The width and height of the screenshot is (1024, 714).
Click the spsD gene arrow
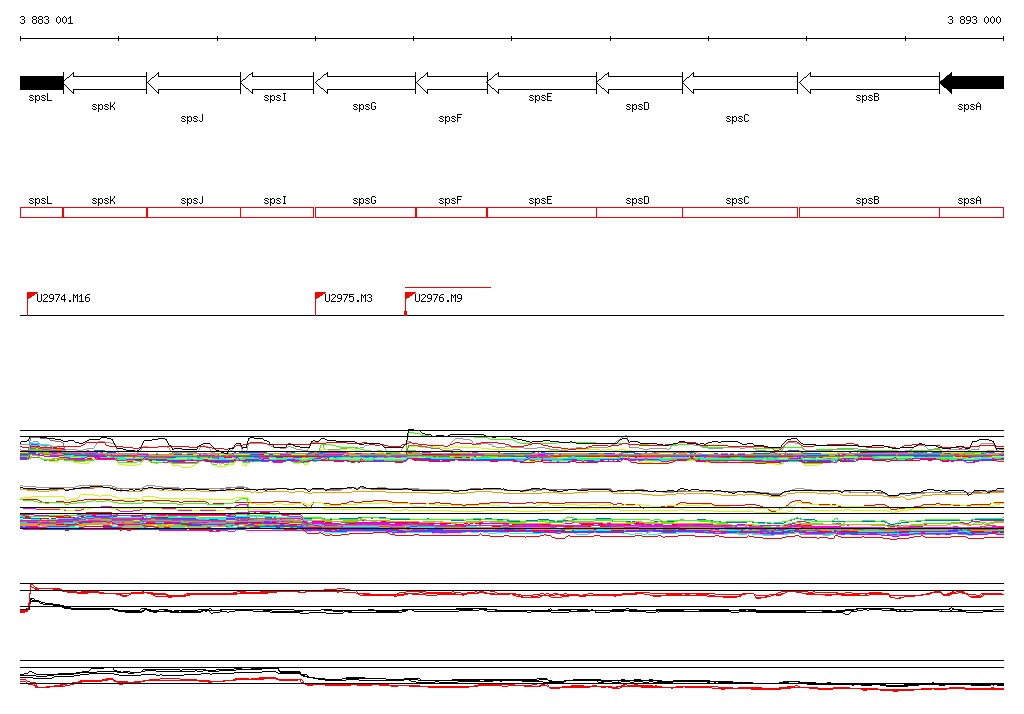[639, 83]
